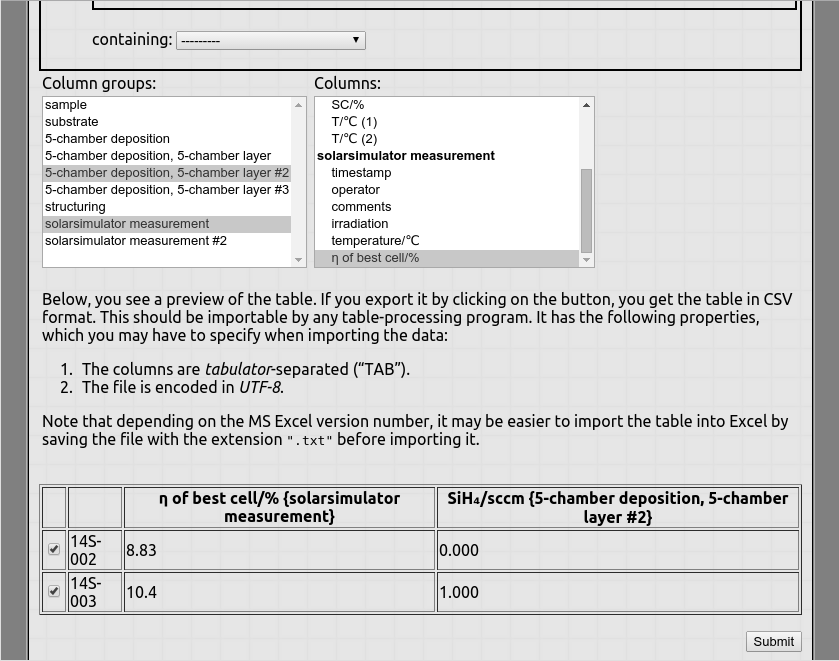Click the Submit button
Image resolution: width=839 pixels, height=661 pixels.
point(773,641)
